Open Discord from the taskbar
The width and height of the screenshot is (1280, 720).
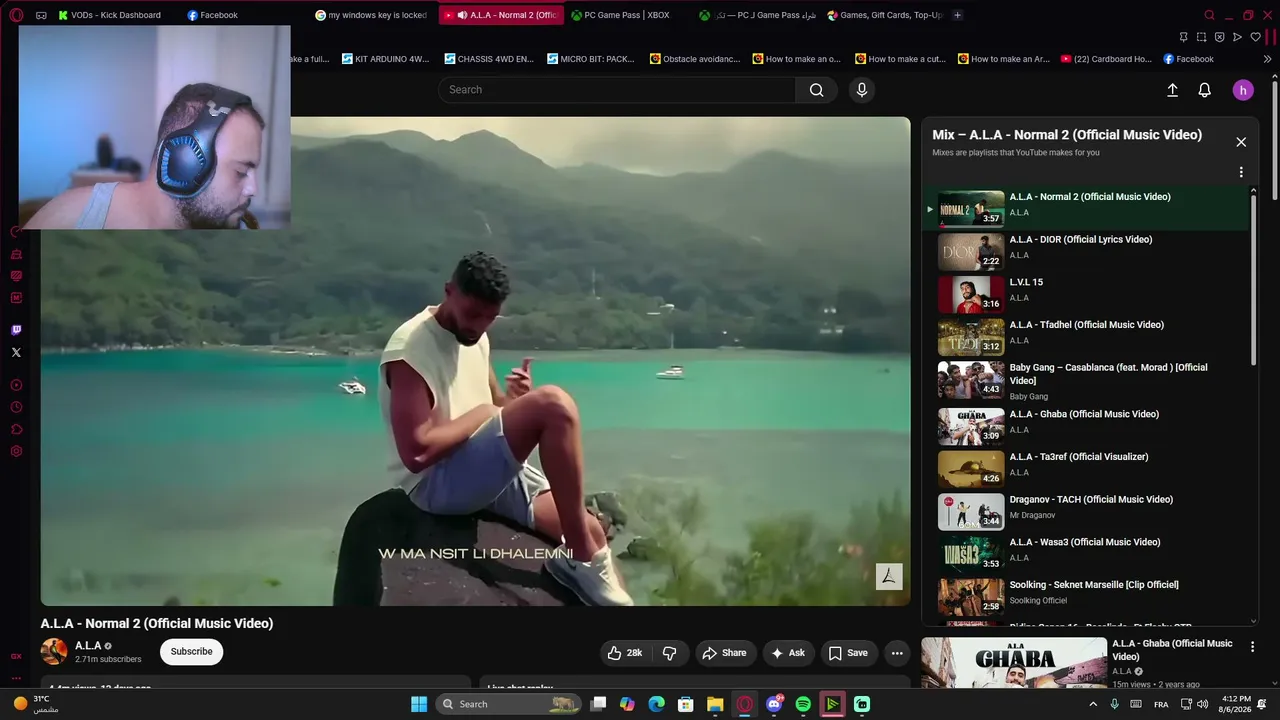(x=774, y=704)
